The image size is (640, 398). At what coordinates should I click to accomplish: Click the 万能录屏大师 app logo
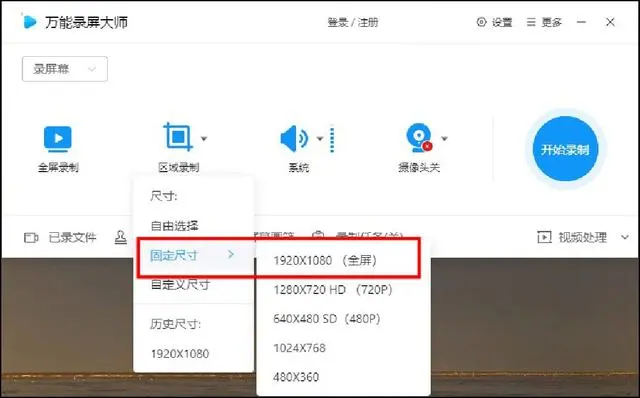point(29,22)
